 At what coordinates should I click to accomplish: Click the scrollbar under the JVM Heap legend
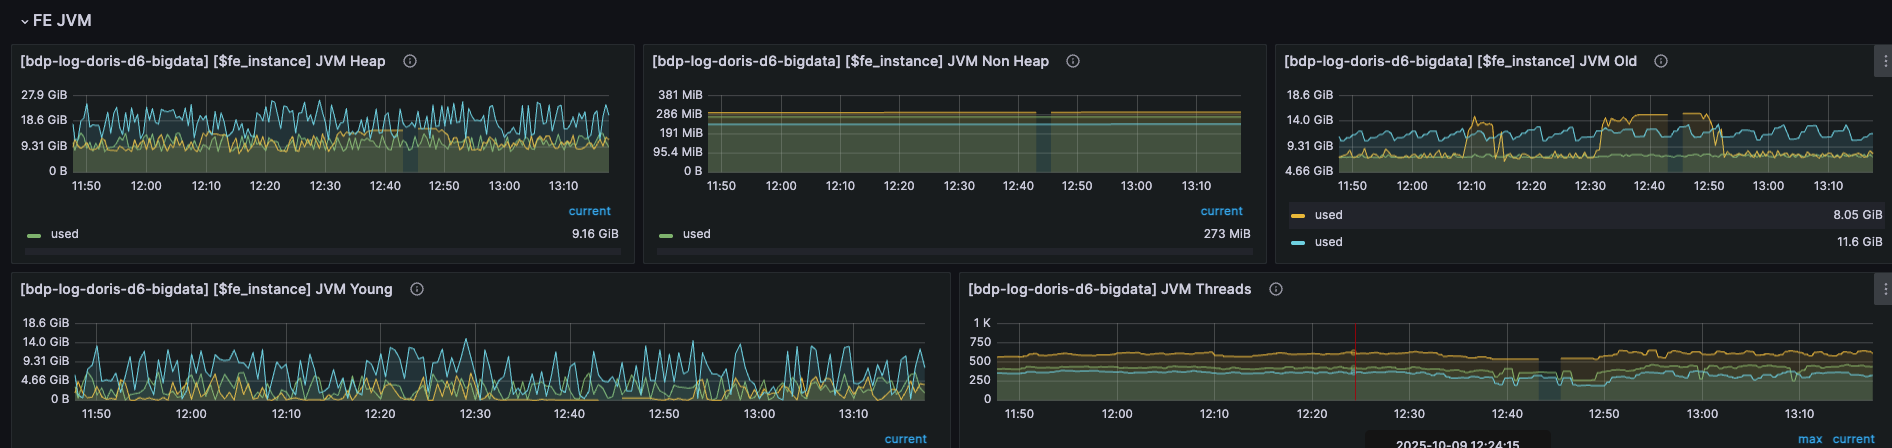(x=322, y=252)
